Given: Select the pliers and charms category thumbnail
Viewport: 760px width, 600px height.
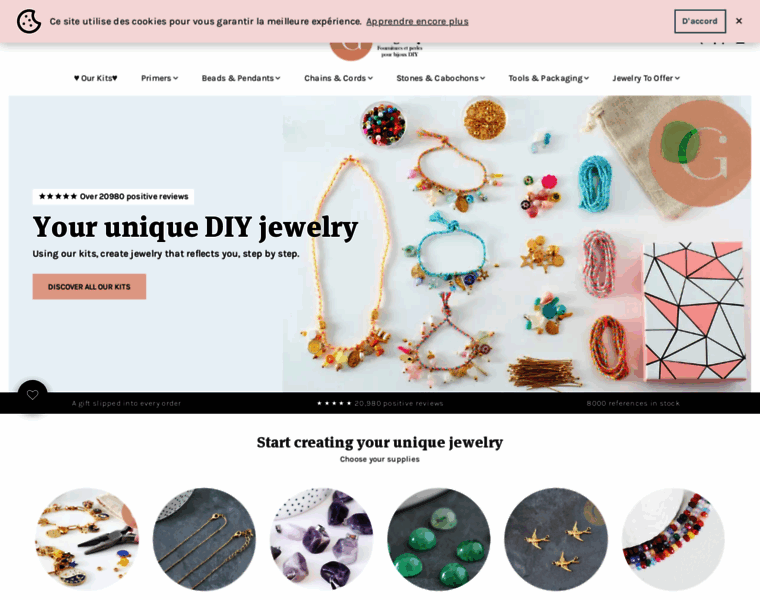Looking at the screenshot, I should pyautogui.click(x=87, y=539).
